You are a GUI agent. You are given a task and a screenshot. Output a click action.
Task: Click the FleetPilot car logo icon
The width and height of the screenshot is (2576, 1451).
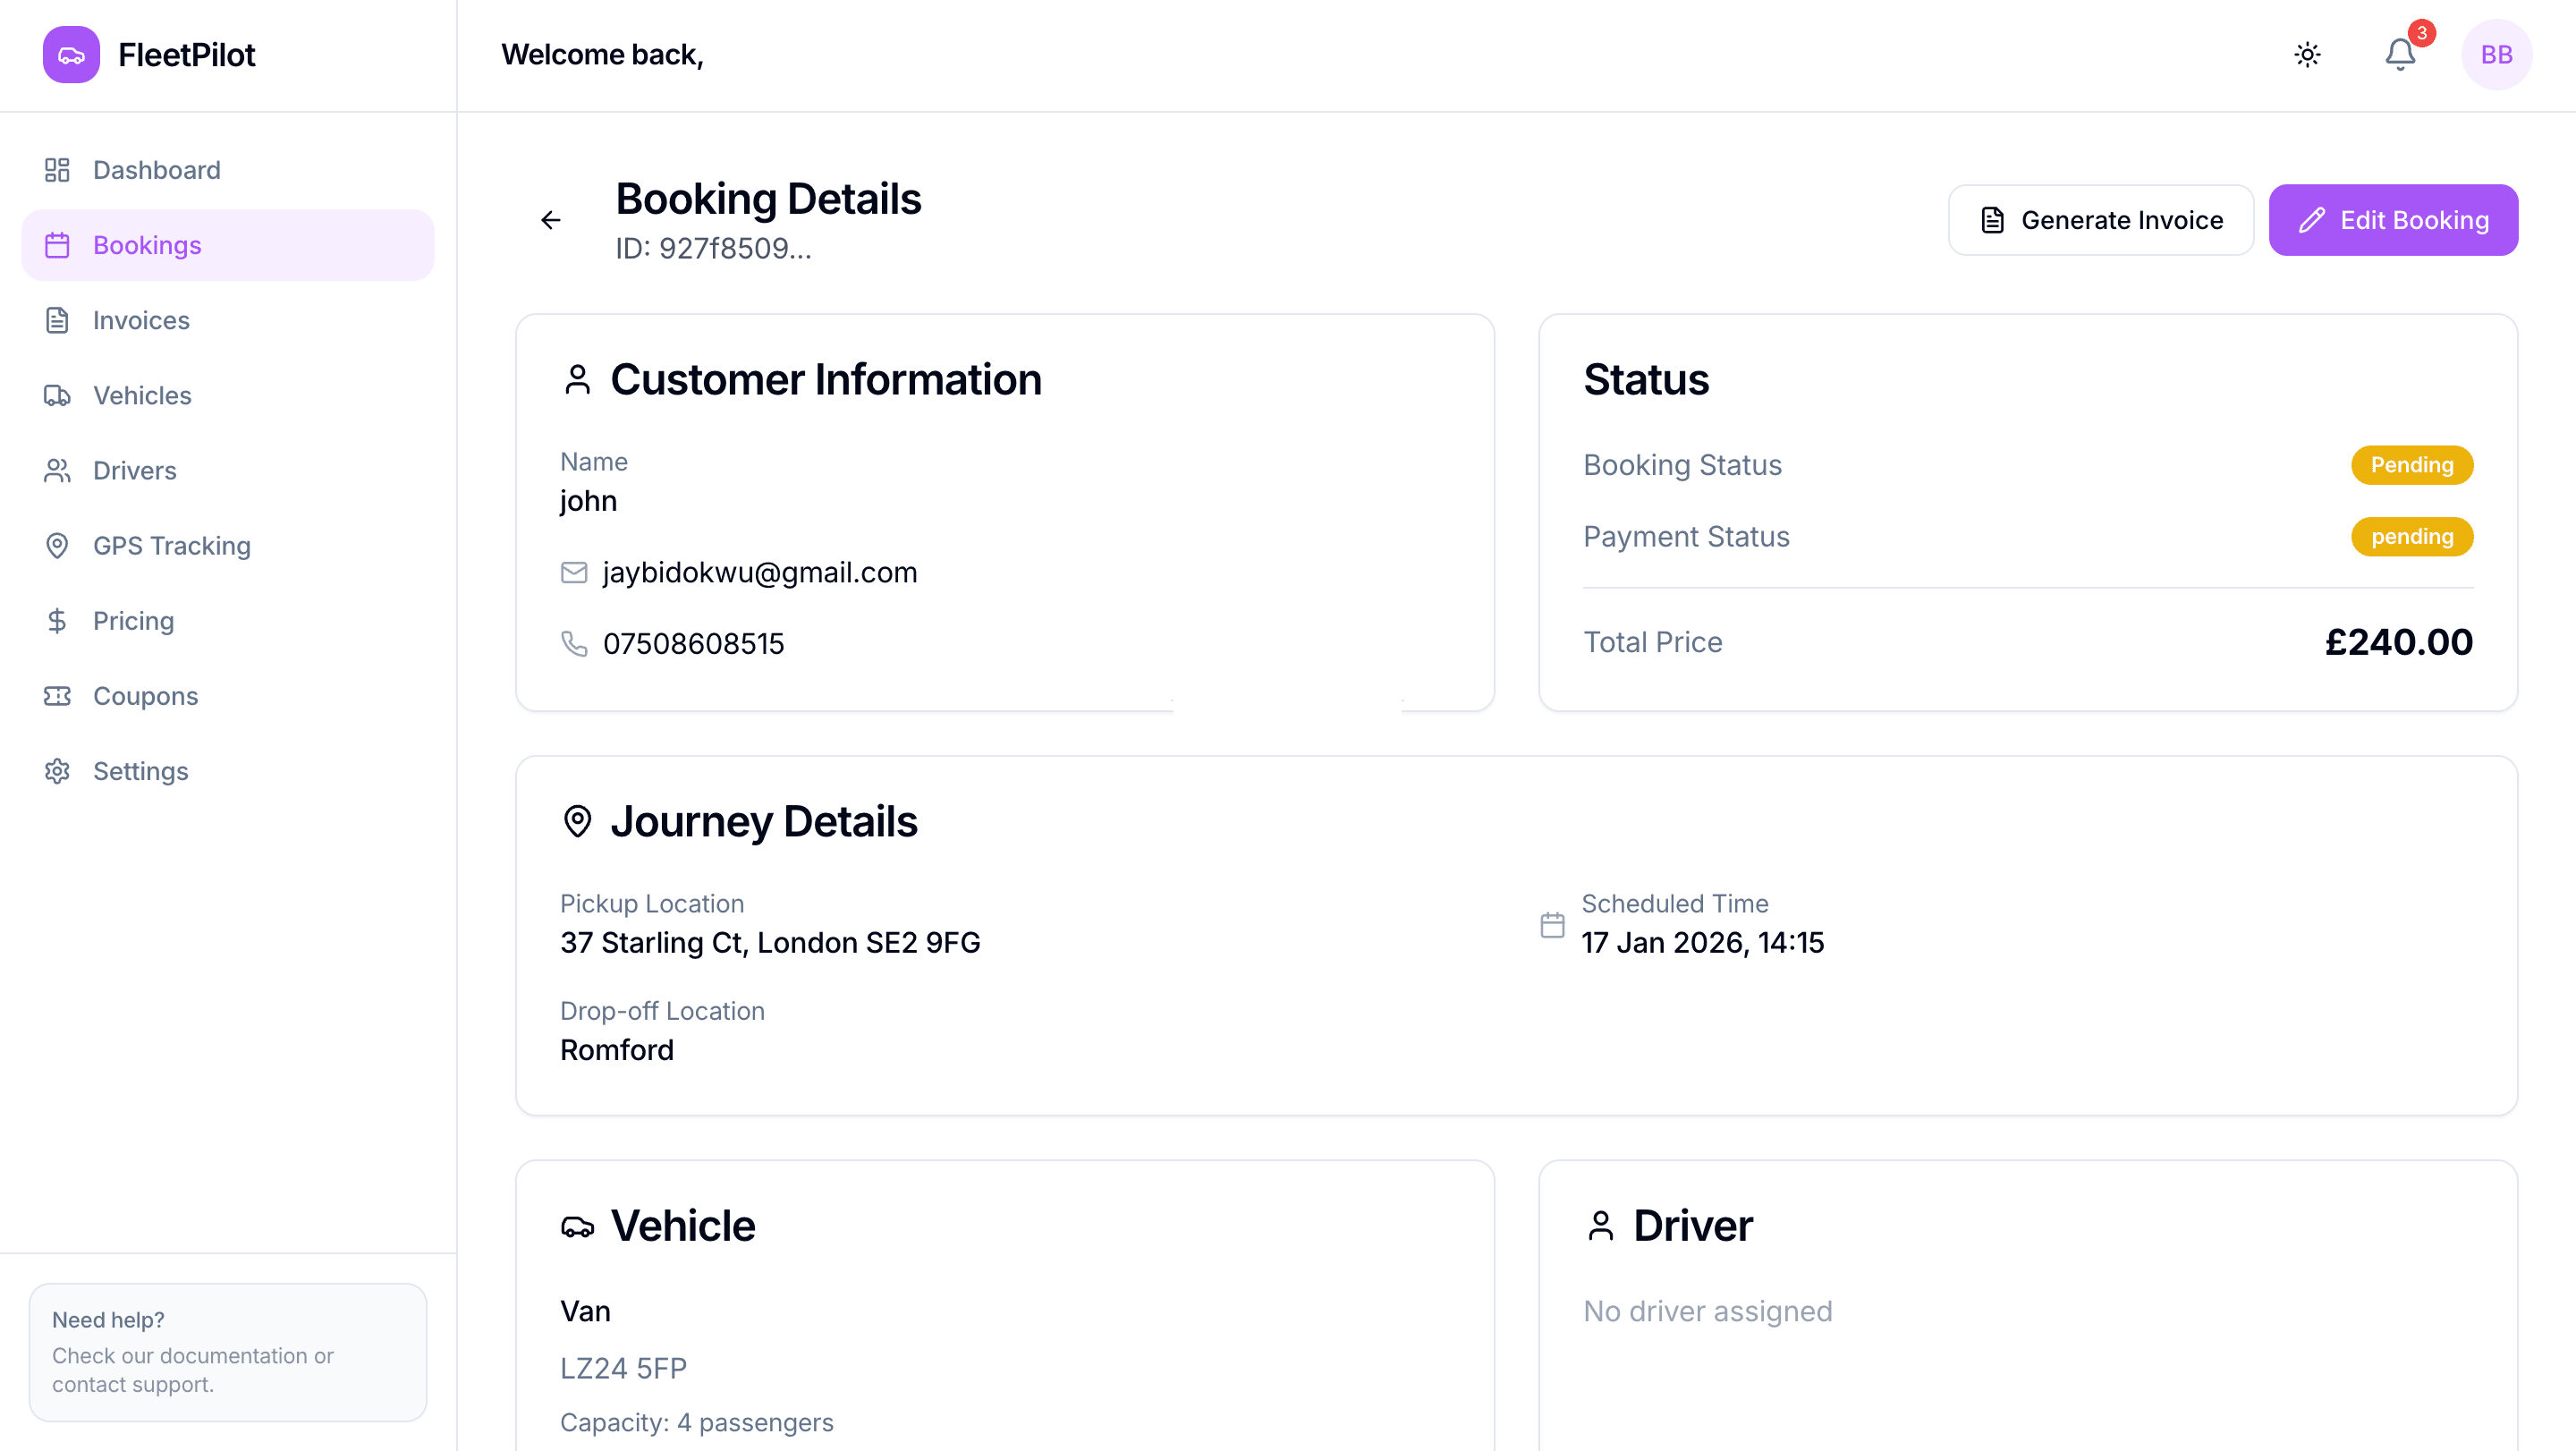(70, 54)
